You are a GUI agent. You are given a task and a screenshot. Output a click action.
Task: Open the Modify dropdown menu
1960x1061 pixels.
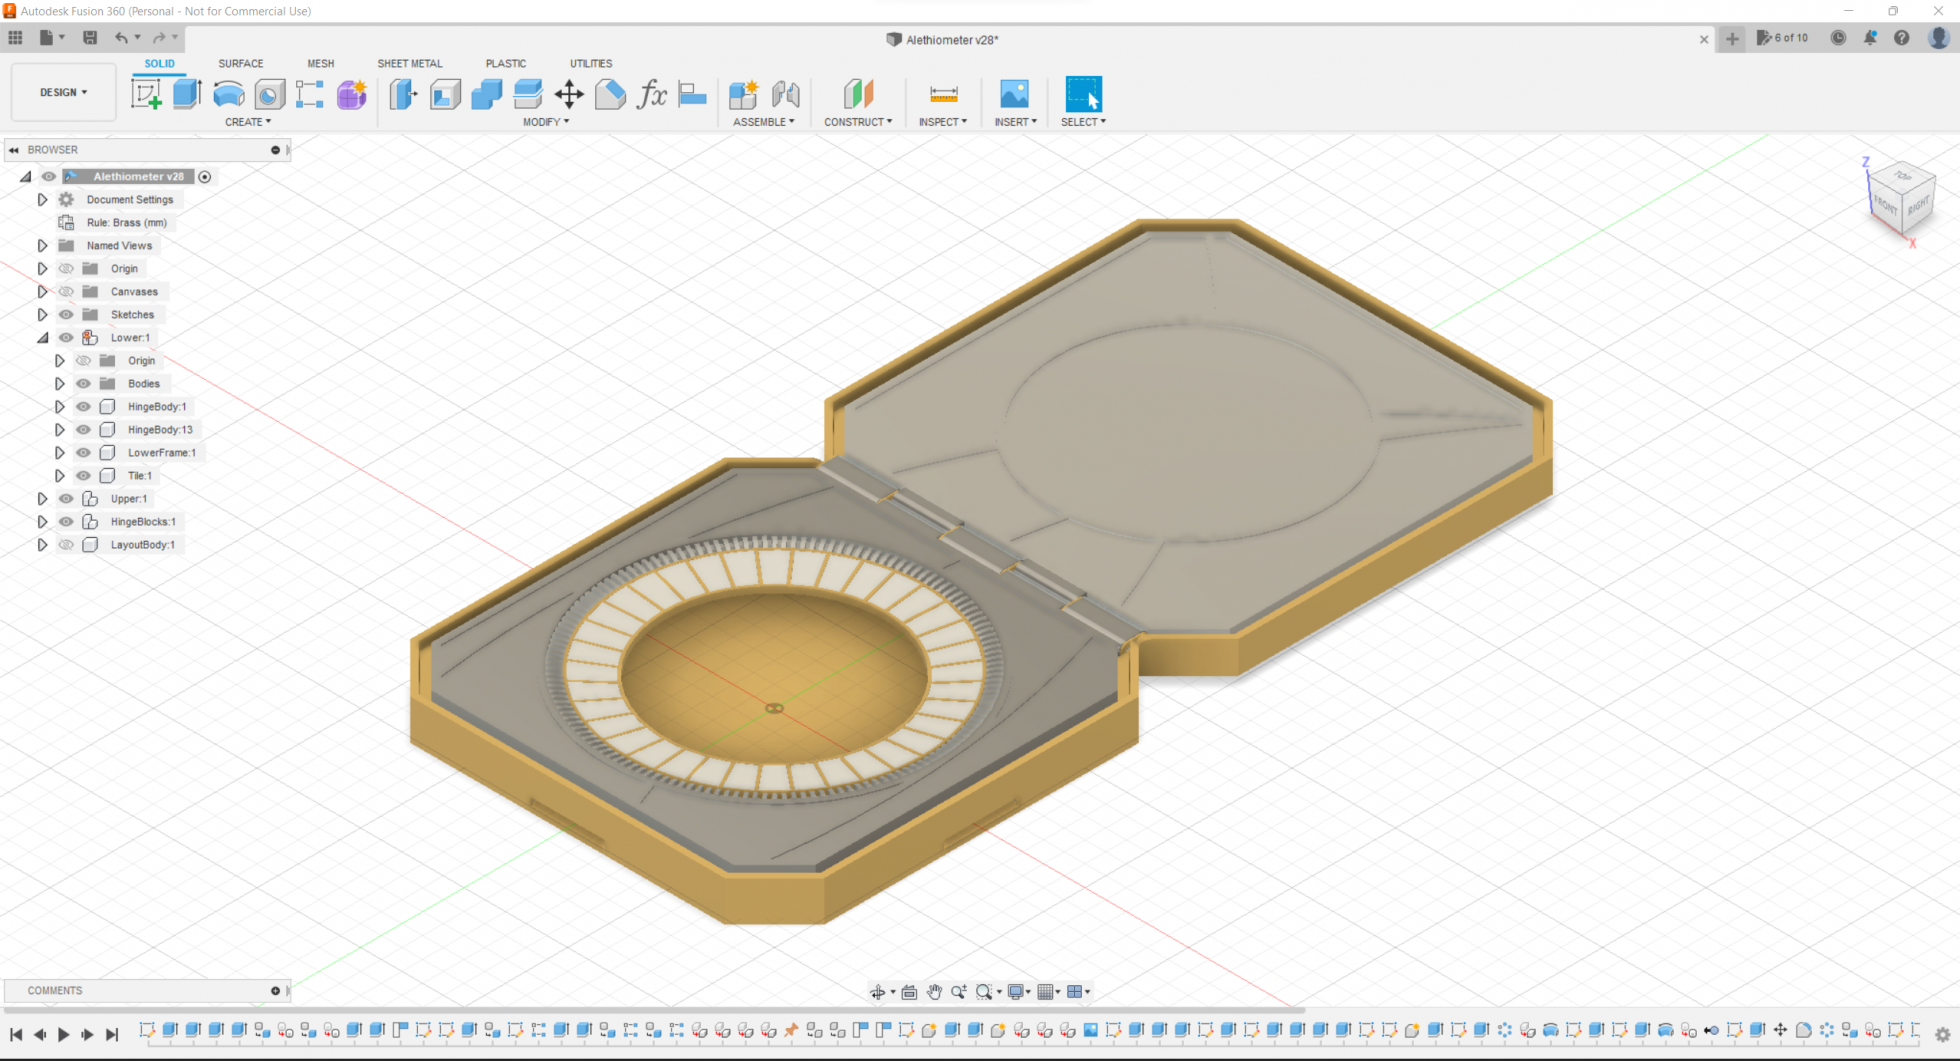point(546,122)
